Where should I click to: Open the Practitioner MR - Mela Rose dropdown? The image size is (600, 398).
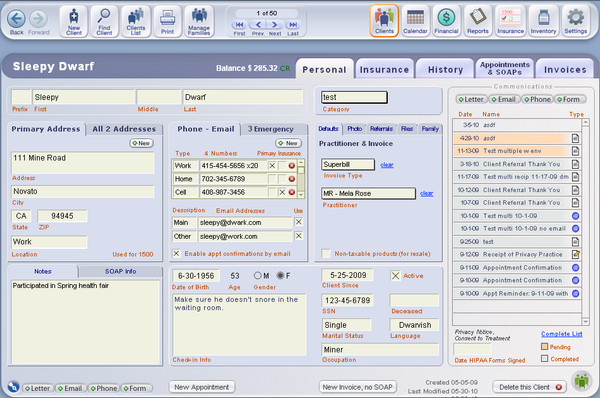368,193
